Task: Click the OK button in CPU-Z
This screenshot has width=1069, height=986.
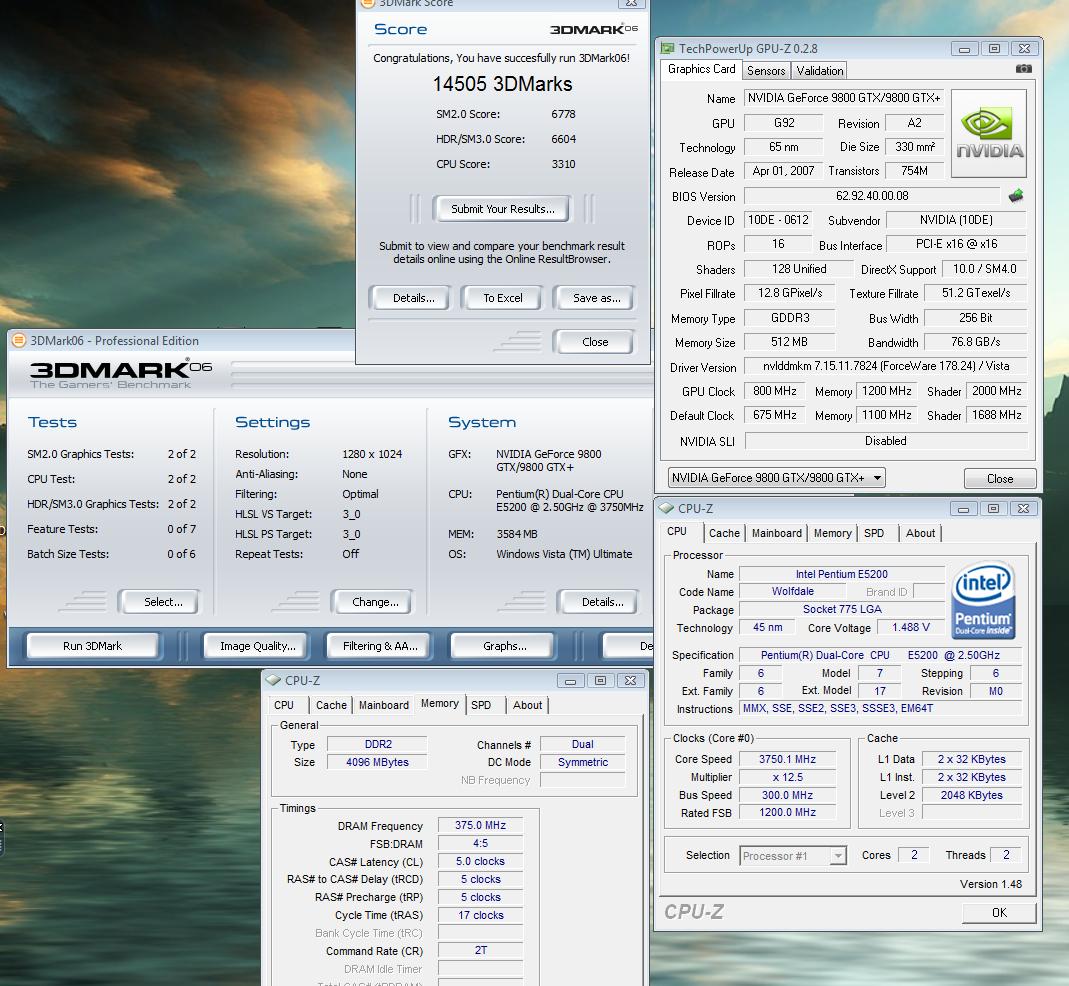Action: coord(999,912)
